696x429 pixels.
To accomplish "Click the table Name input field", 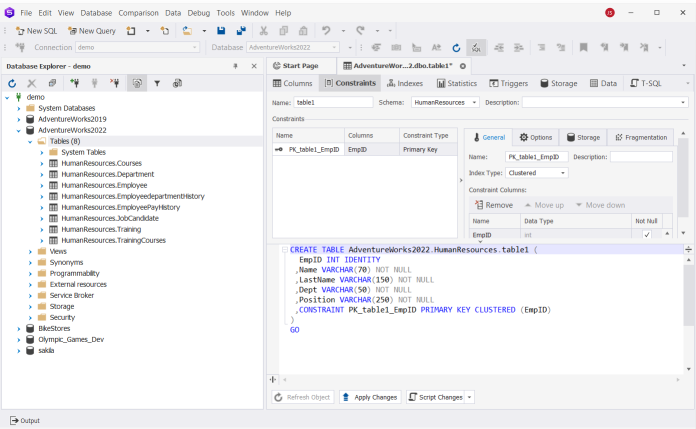I will click(333, 102).
